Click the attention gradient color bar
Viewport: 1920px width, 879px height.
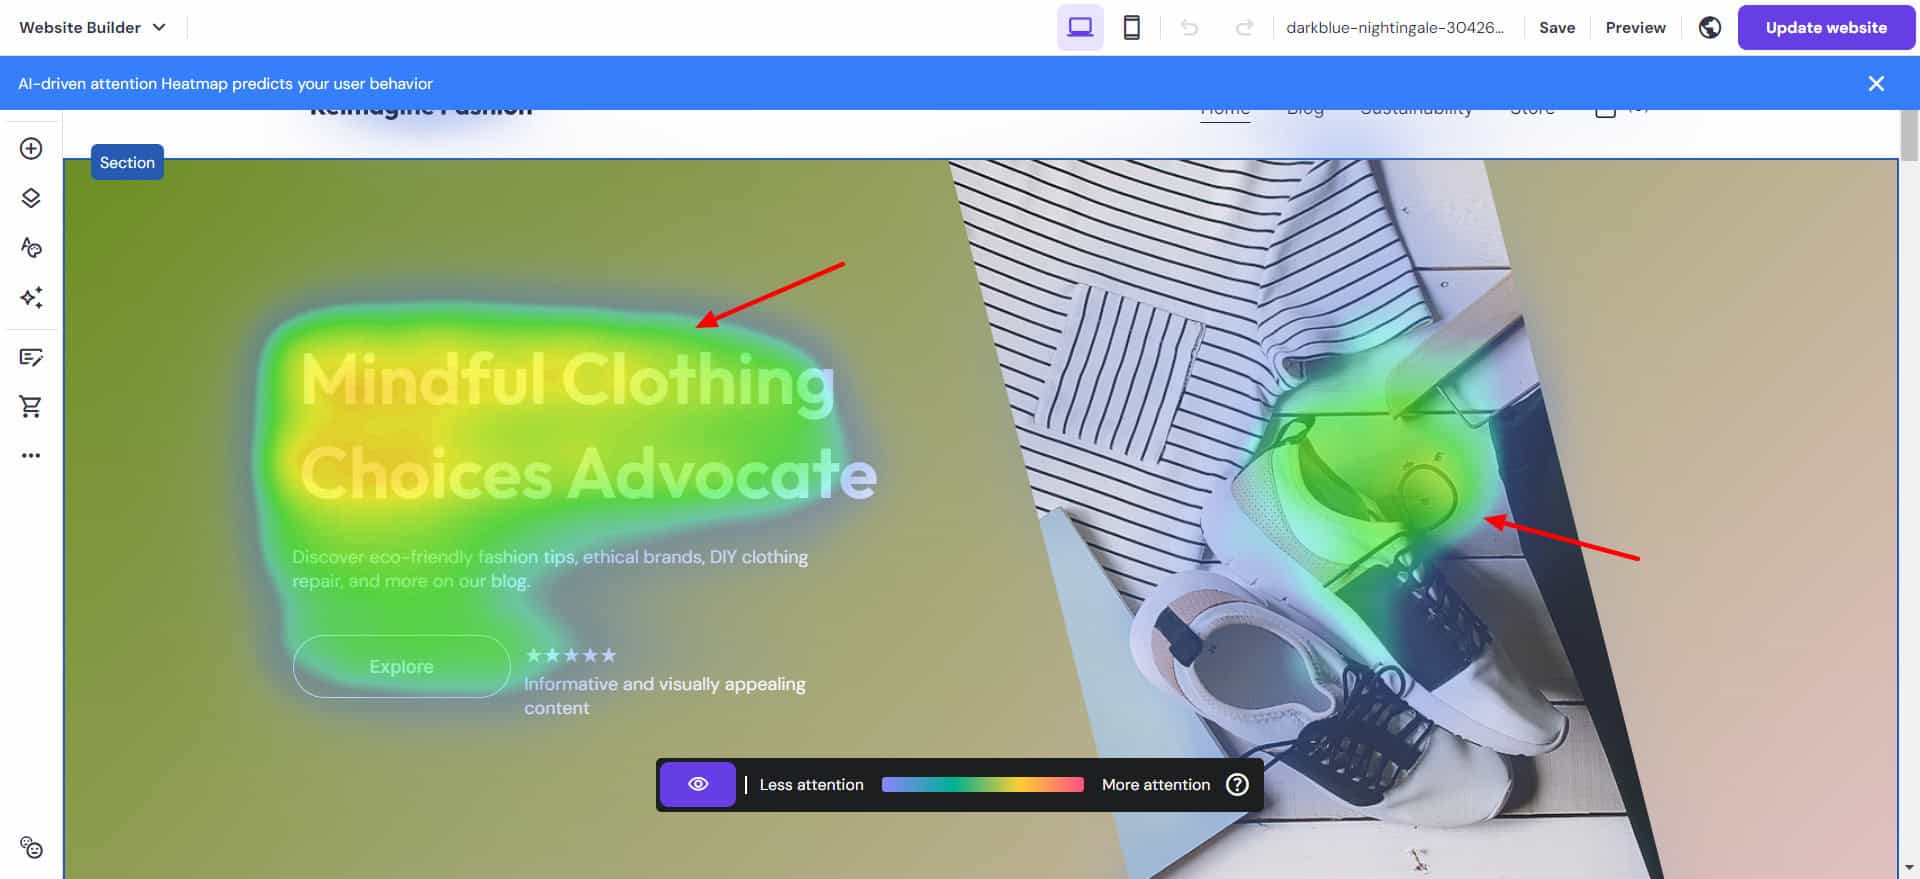tap(982, 785)
